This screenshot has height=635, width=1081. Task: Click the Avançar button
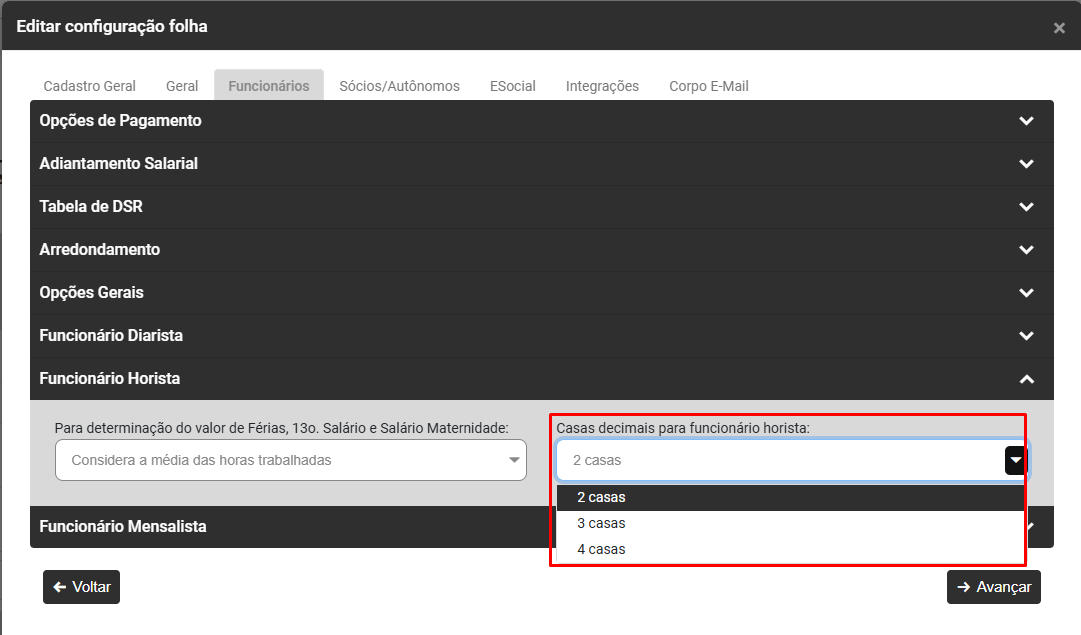(993, 587)
